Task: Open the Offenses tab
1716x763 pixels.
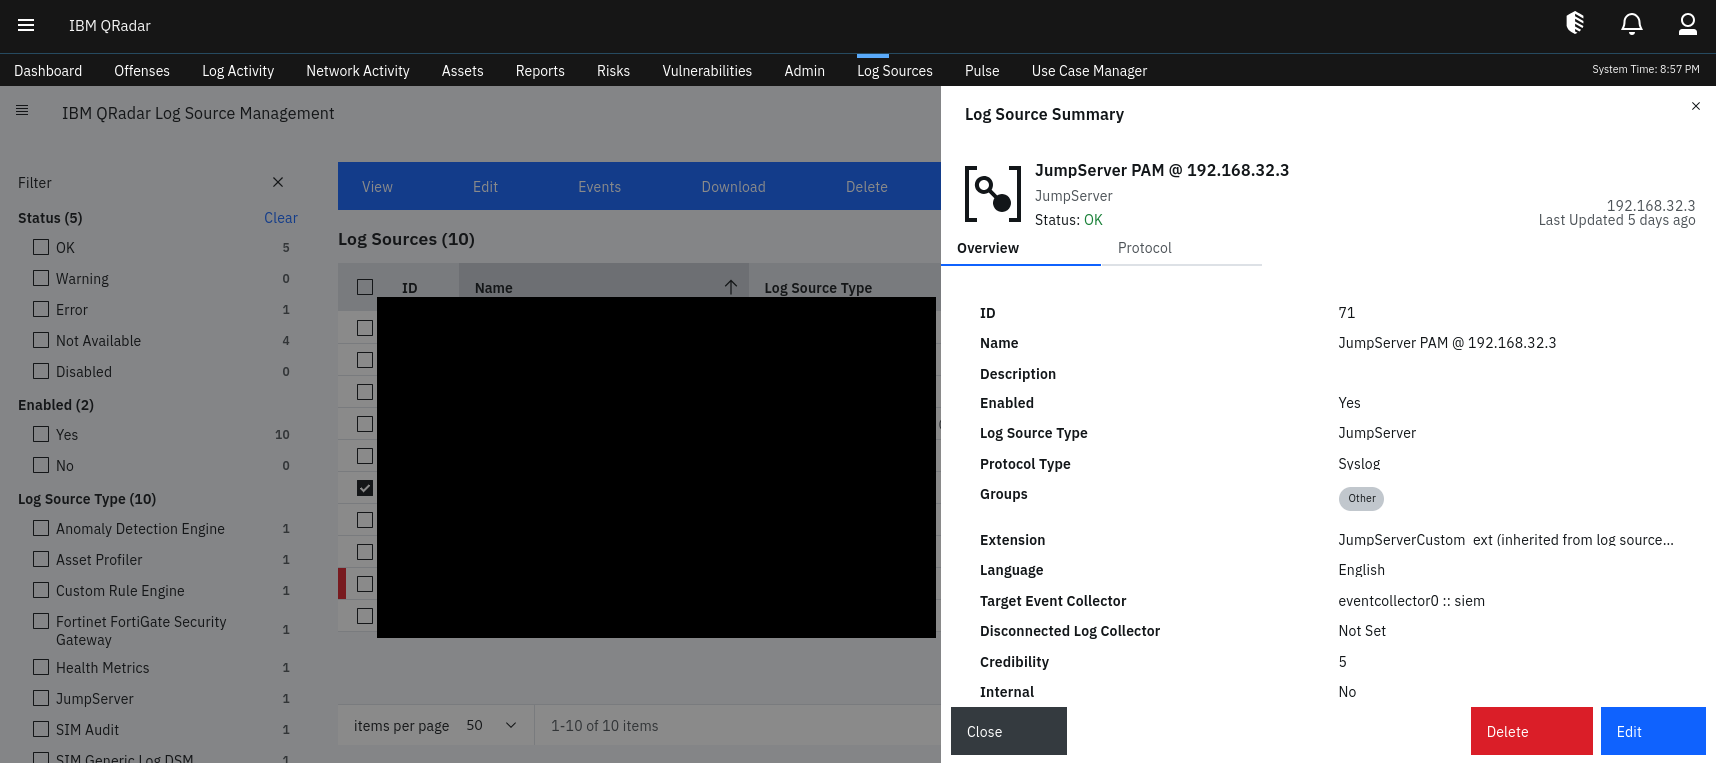Action: [x=142, y=71]
